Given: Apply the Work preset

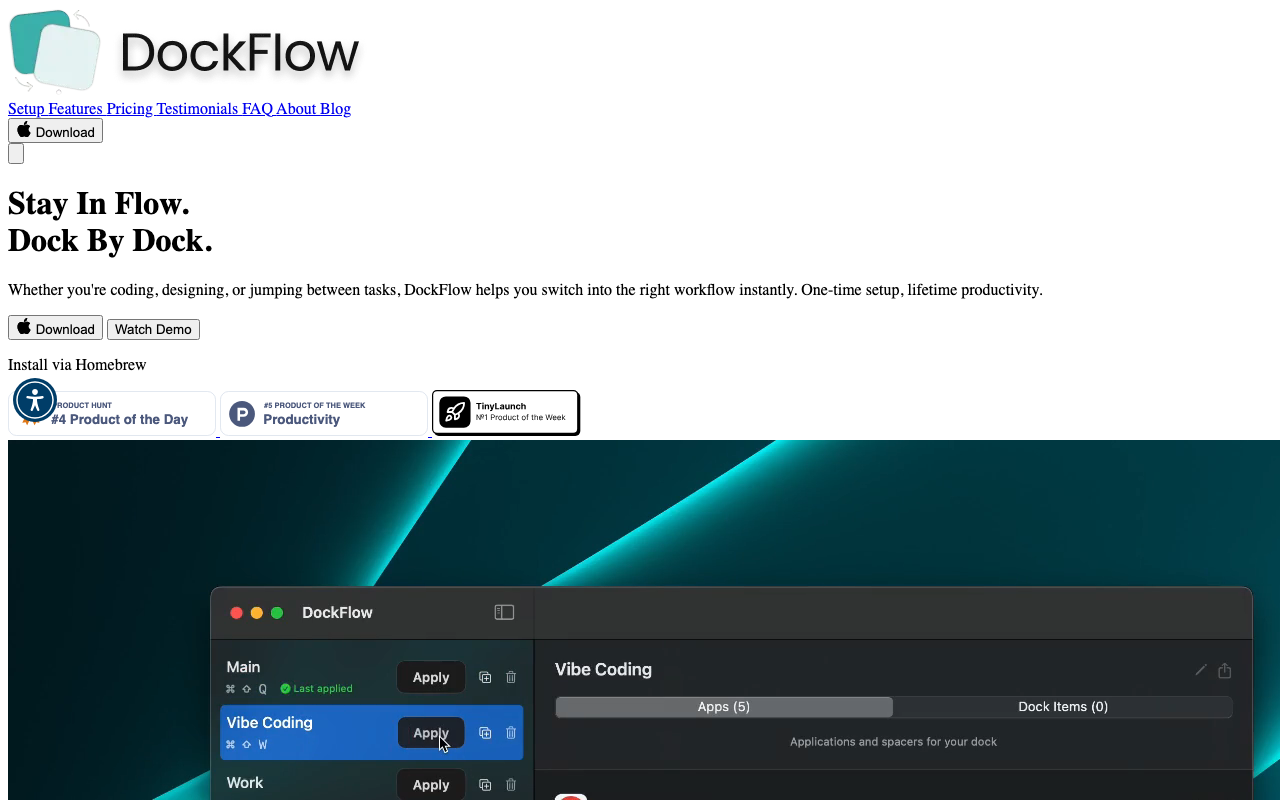Looking at the screenshot, I should [431, 785].
